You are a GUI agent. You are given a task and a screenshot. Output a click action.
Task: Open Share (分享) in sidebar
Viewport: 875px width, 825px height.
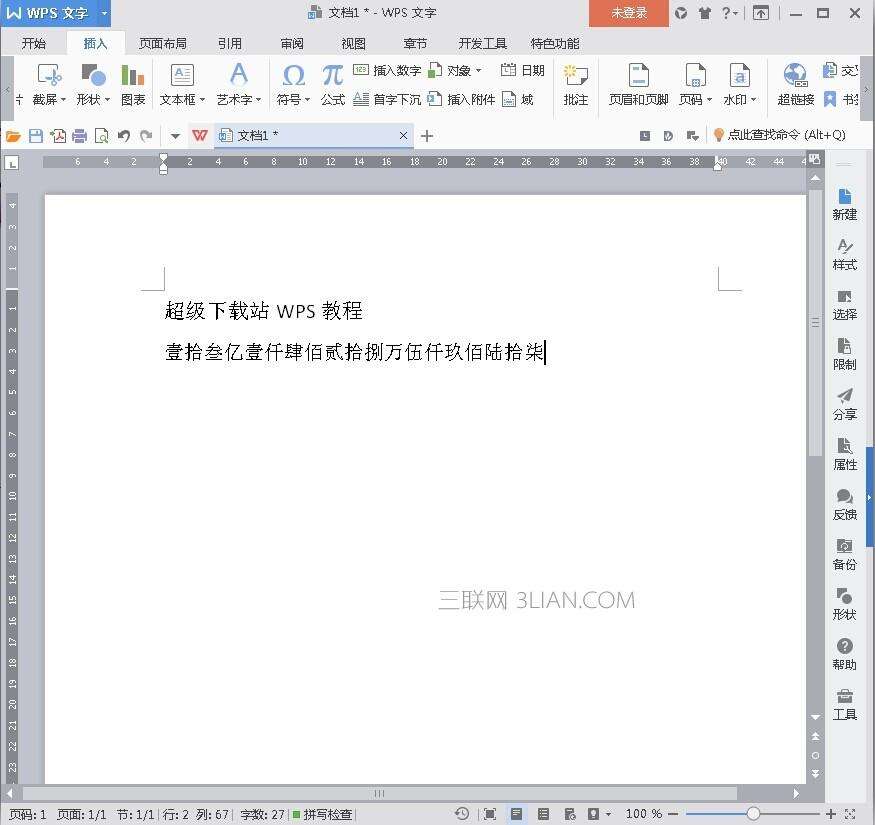click(x=844, y=405)
